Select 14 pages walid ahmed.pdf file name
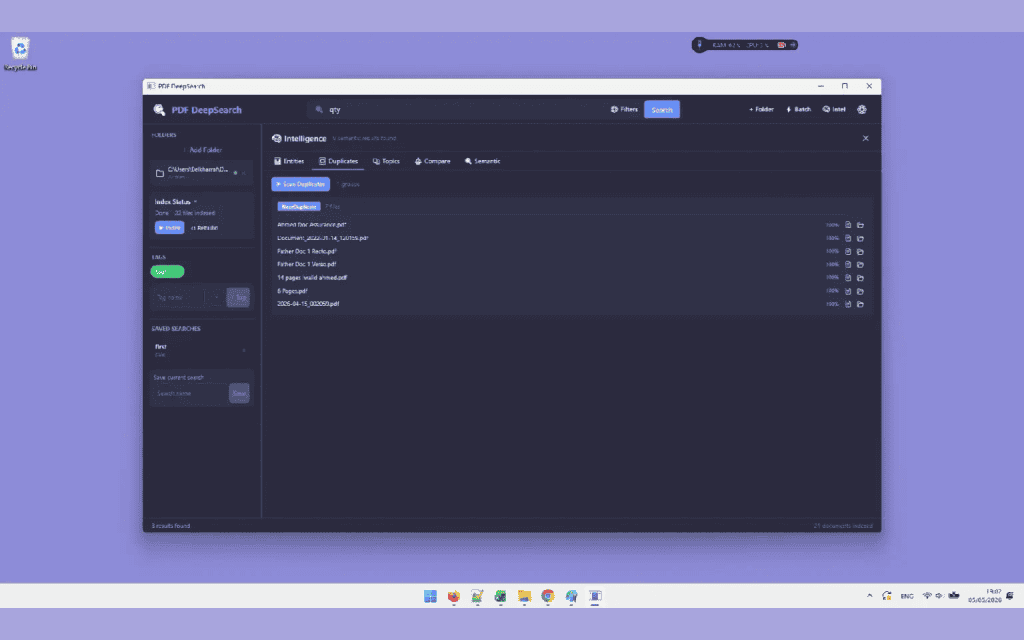 [312, 278]
